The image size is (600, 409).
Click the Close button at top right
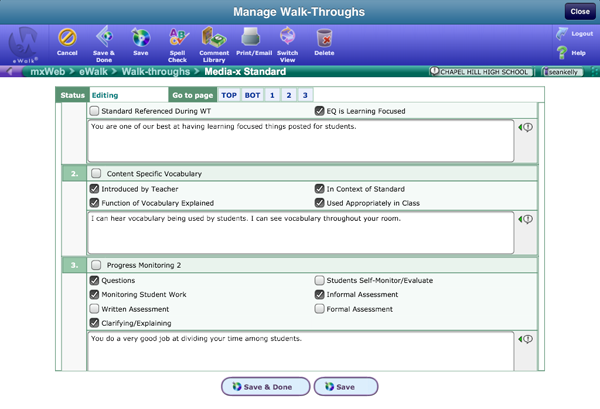[x=578, y=11]
